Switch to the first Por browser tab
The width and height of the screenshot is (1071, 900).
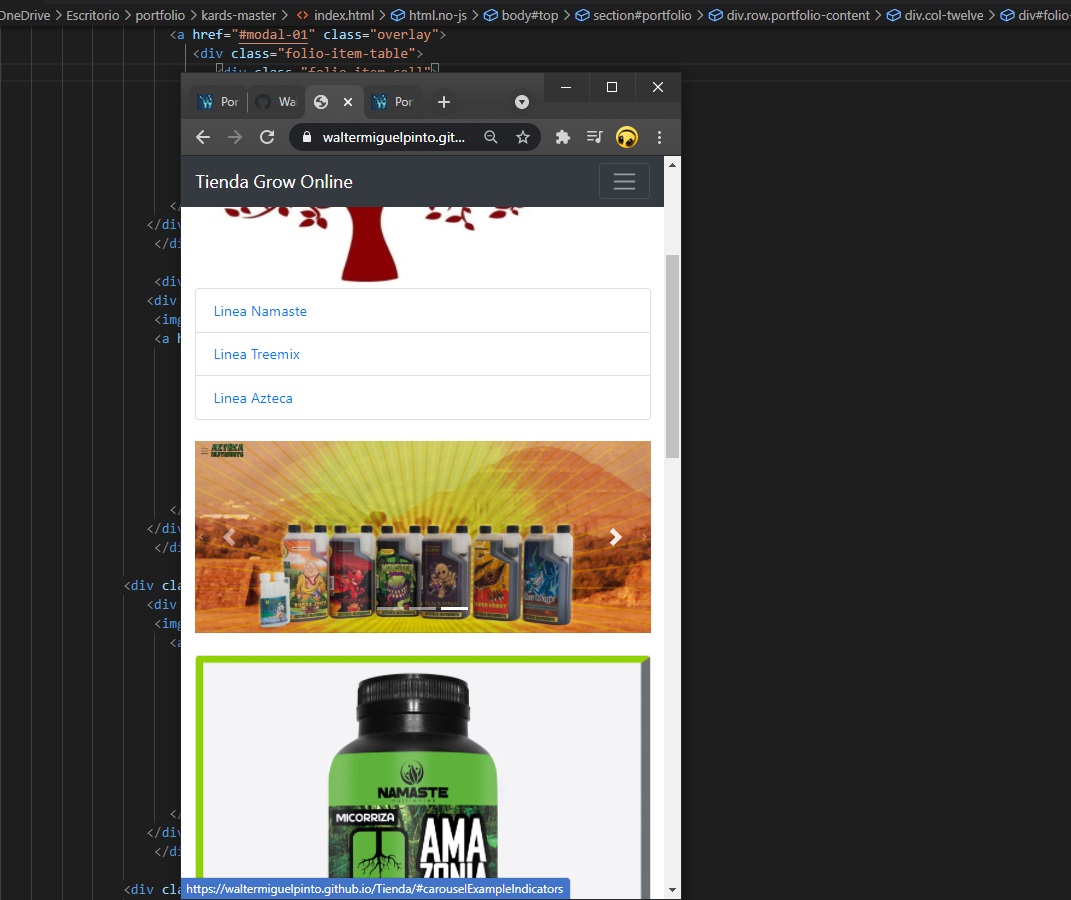pyautogui.click(x=218, y=102)
